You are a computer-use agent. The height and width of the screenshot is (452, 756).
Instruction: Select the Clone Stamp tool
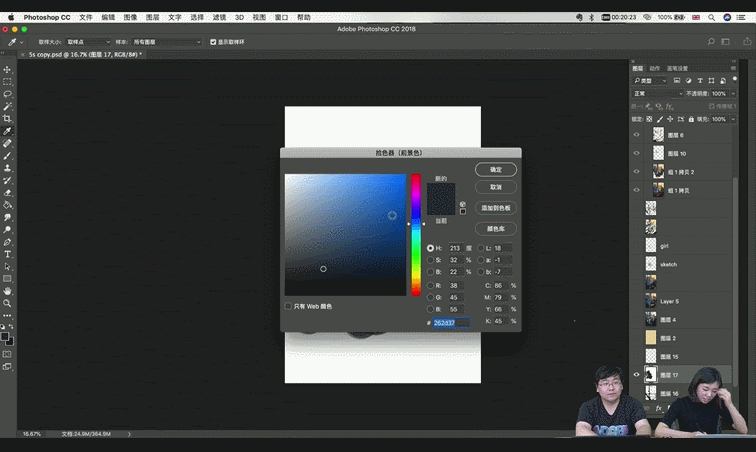tap(7, 168)
